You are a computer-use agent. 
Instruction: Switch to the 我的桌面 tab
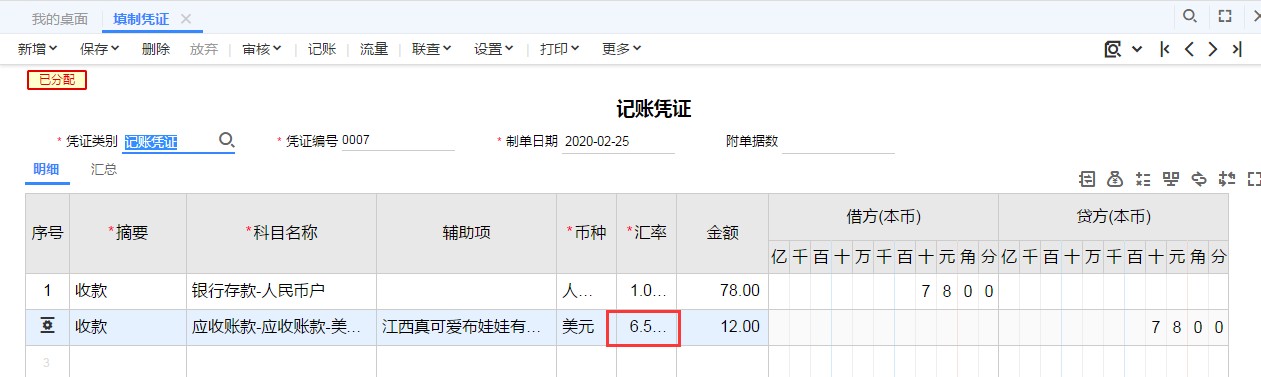60,19
